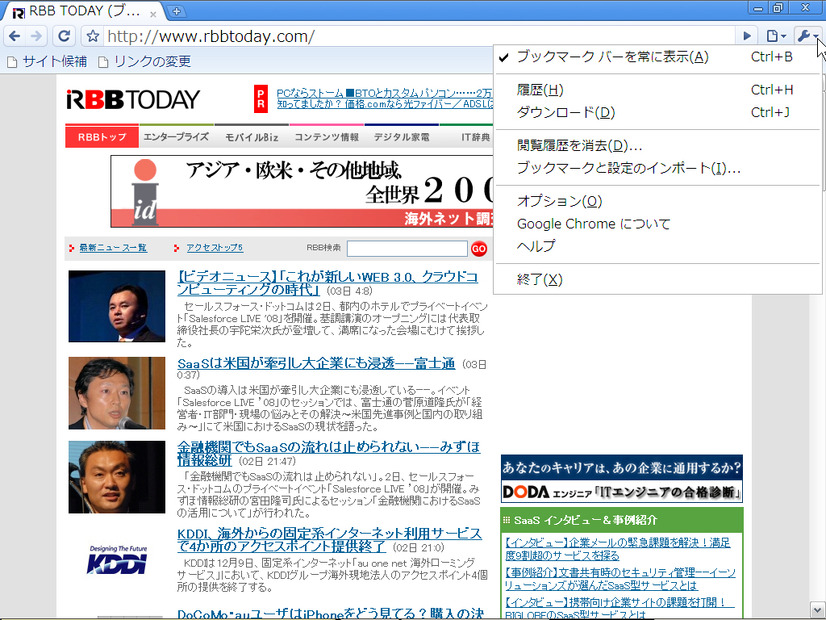Viewport: 826px width, 620px height.
Task: Select 閲覧履歴を消去 menu item
Action: click(657, 146)
